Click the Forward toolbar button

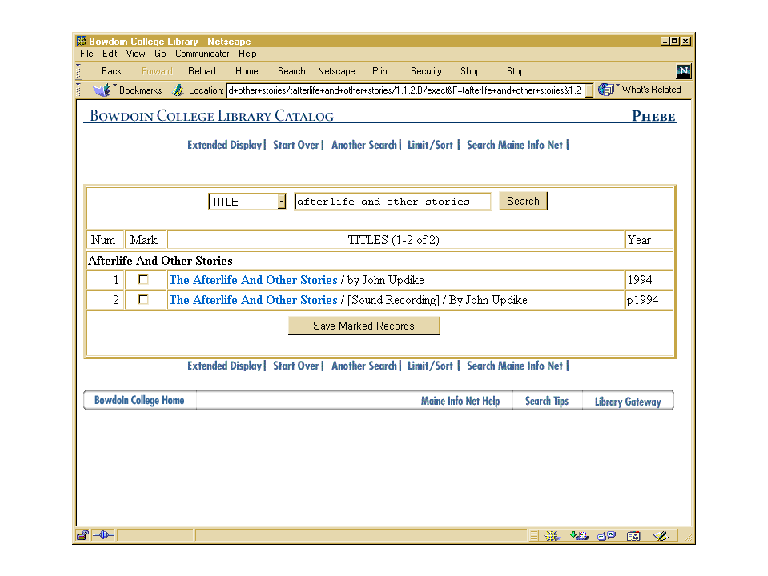pyautogui.click(x=157, y=71)
